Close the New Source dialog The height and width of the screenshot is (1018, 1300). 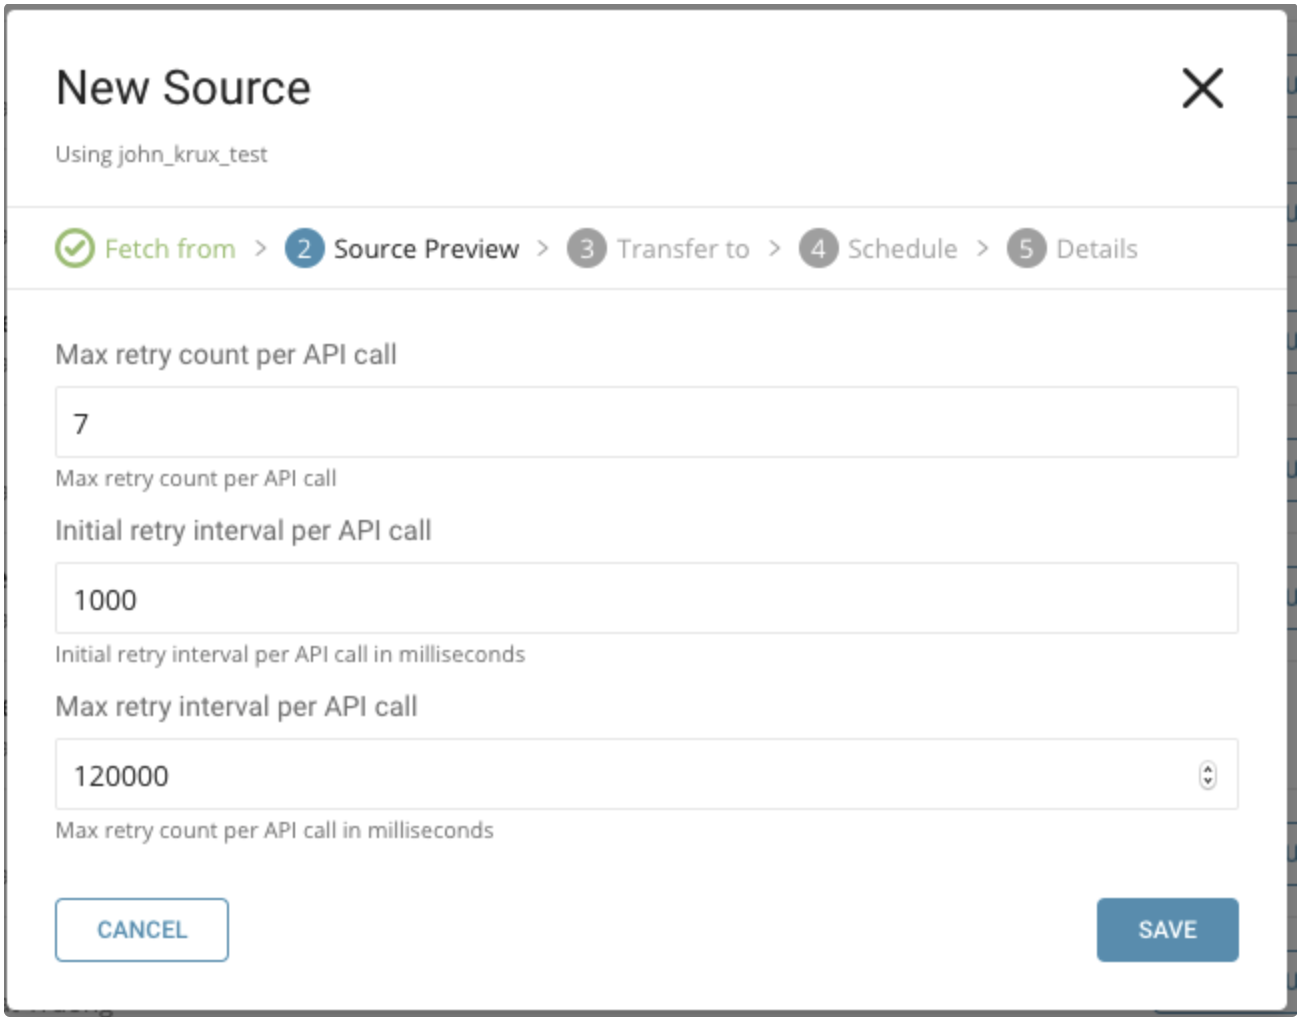(x=1202, y=88)
